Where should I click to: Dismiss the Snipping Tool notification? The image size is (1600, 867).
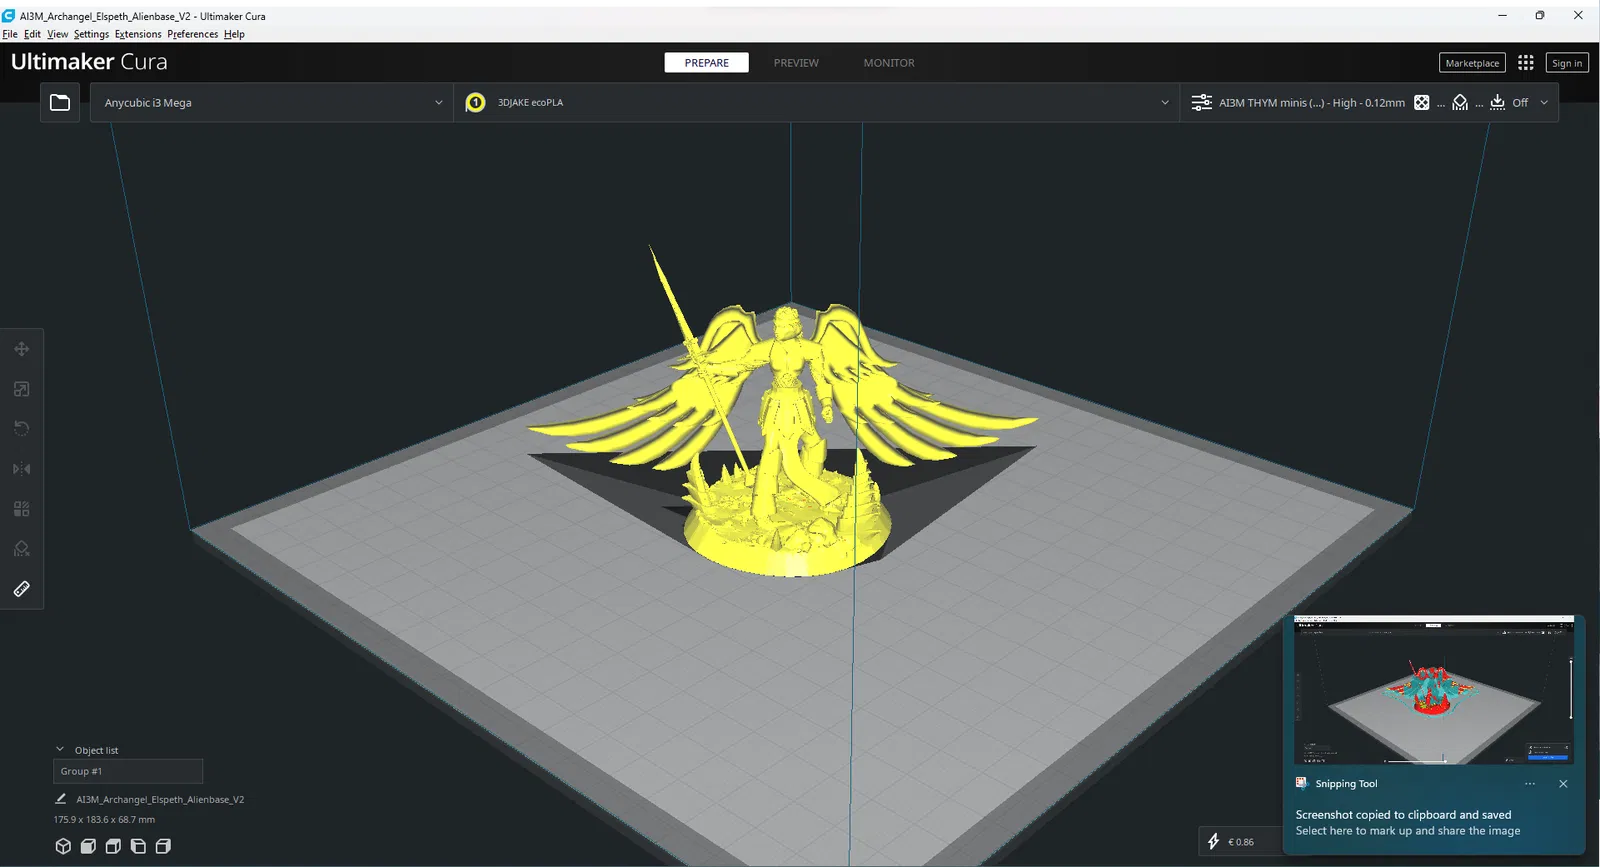point(1563,784)
